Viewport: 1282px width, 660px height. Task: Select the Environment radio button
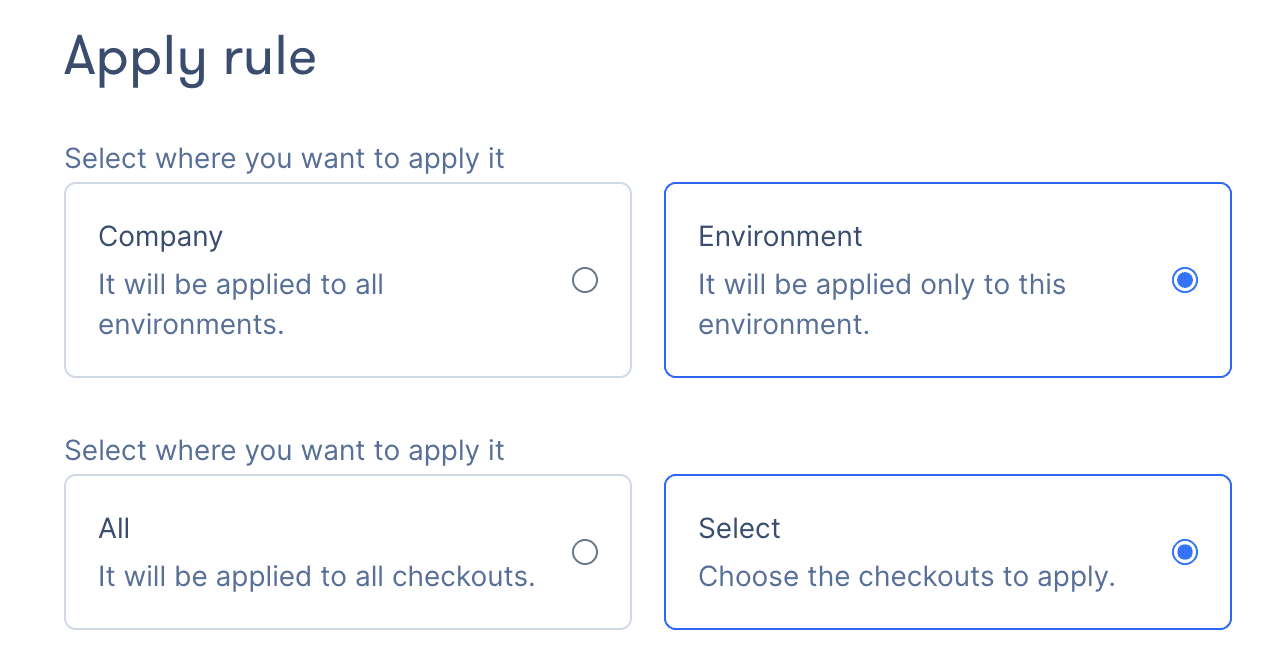point(1185,280)
